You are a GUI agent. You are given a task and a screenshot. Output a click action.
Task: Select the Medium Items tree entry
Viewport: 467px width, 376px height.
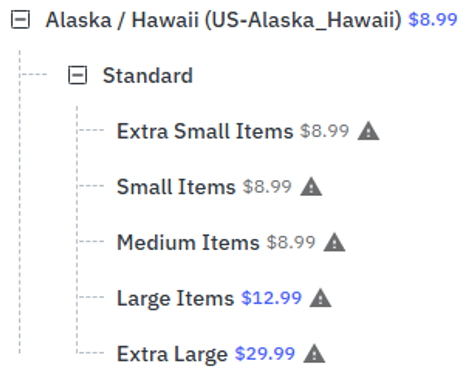(x=188, y=242)
